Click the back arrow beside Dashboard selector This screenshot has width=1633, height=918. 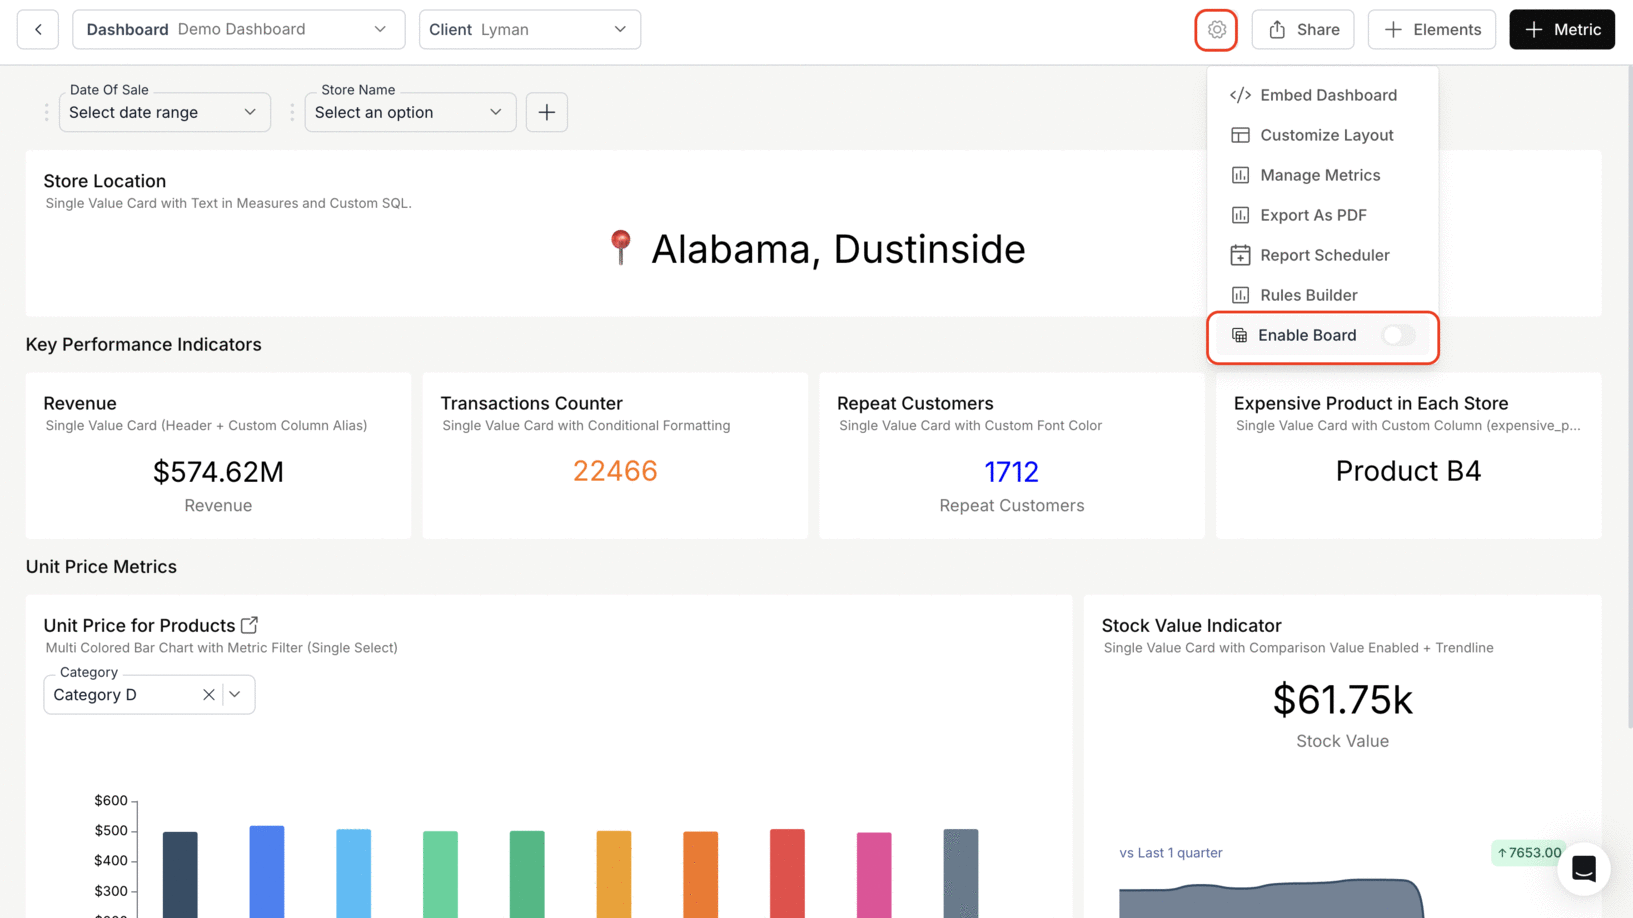(37, 29)
